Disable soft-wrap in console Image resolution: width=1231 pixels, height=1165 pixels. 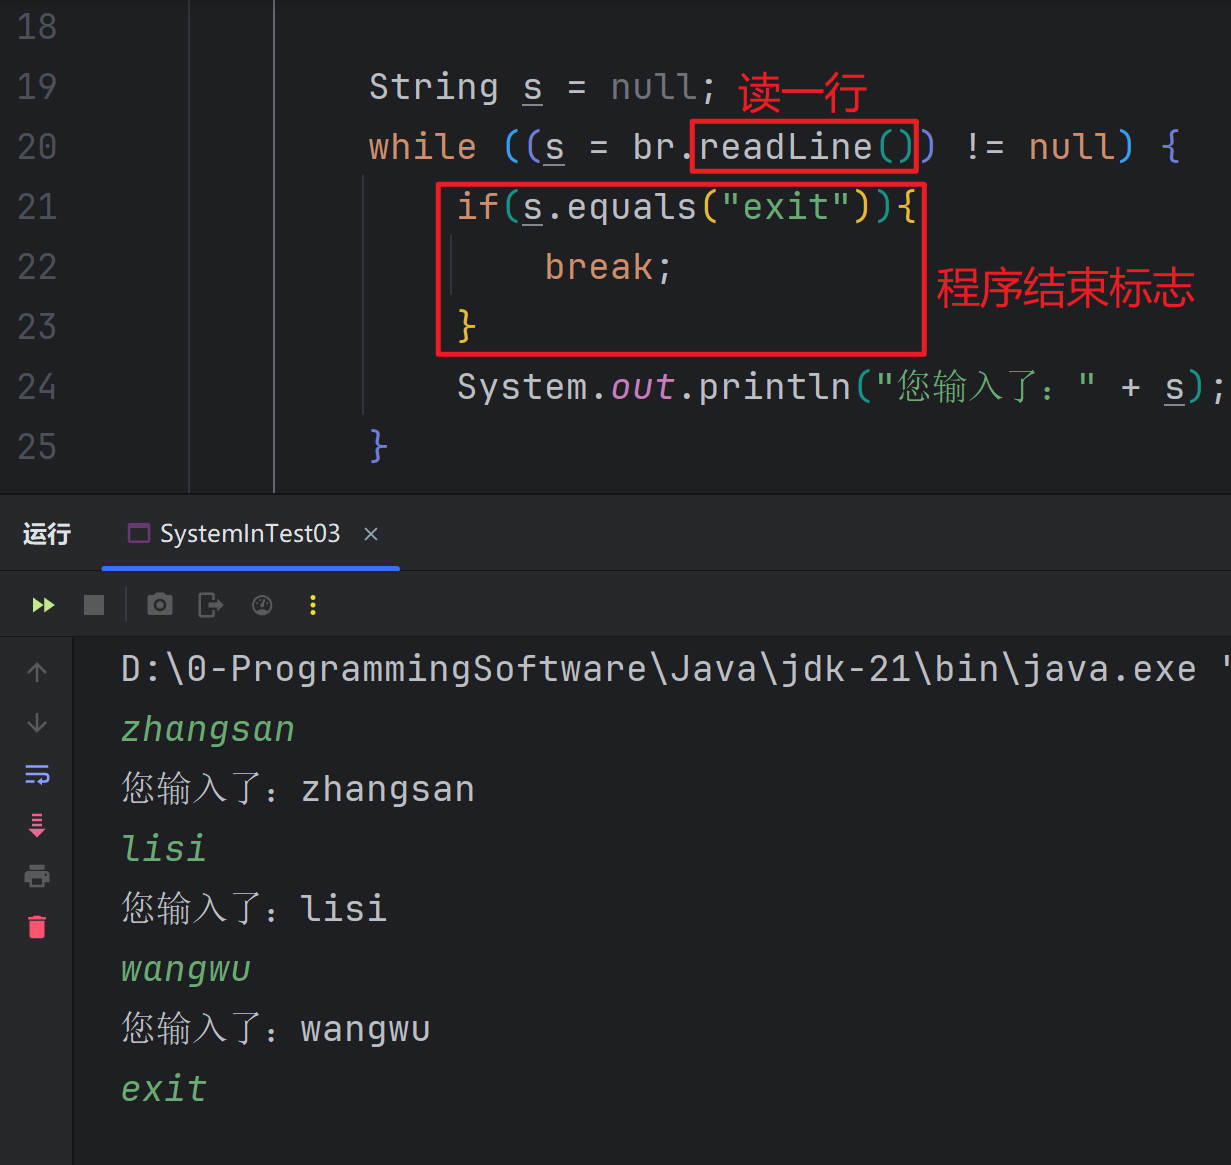(37, 774)
